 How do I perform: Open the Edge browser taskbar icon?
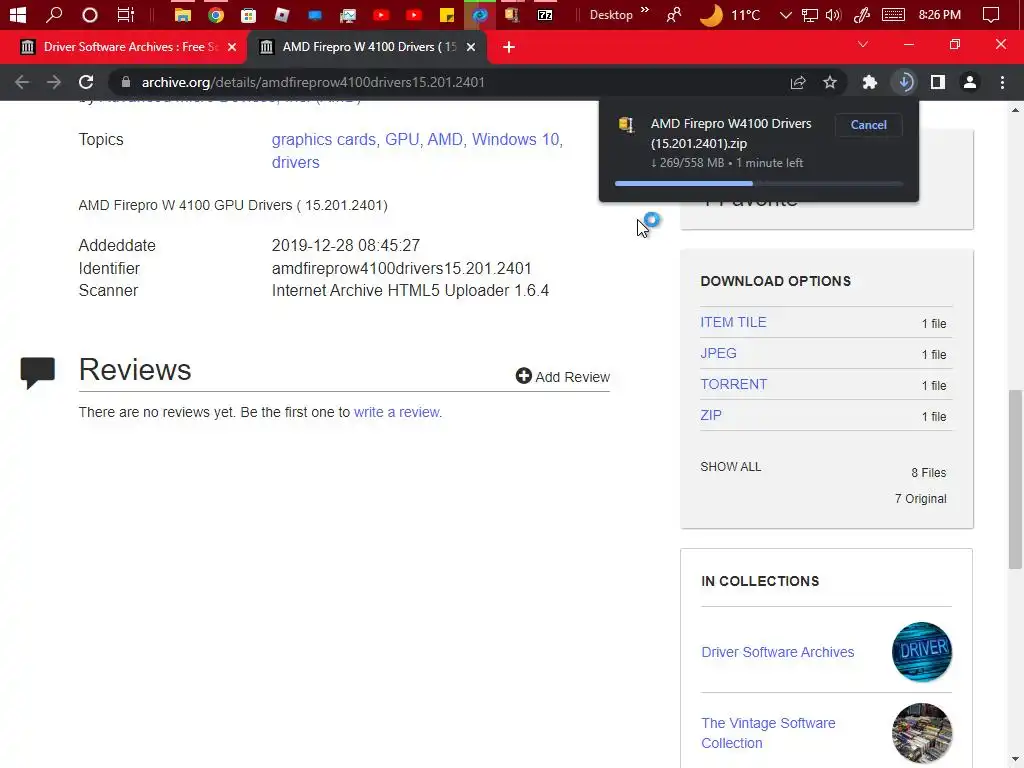pyautogui.click(x=480, y=14)
